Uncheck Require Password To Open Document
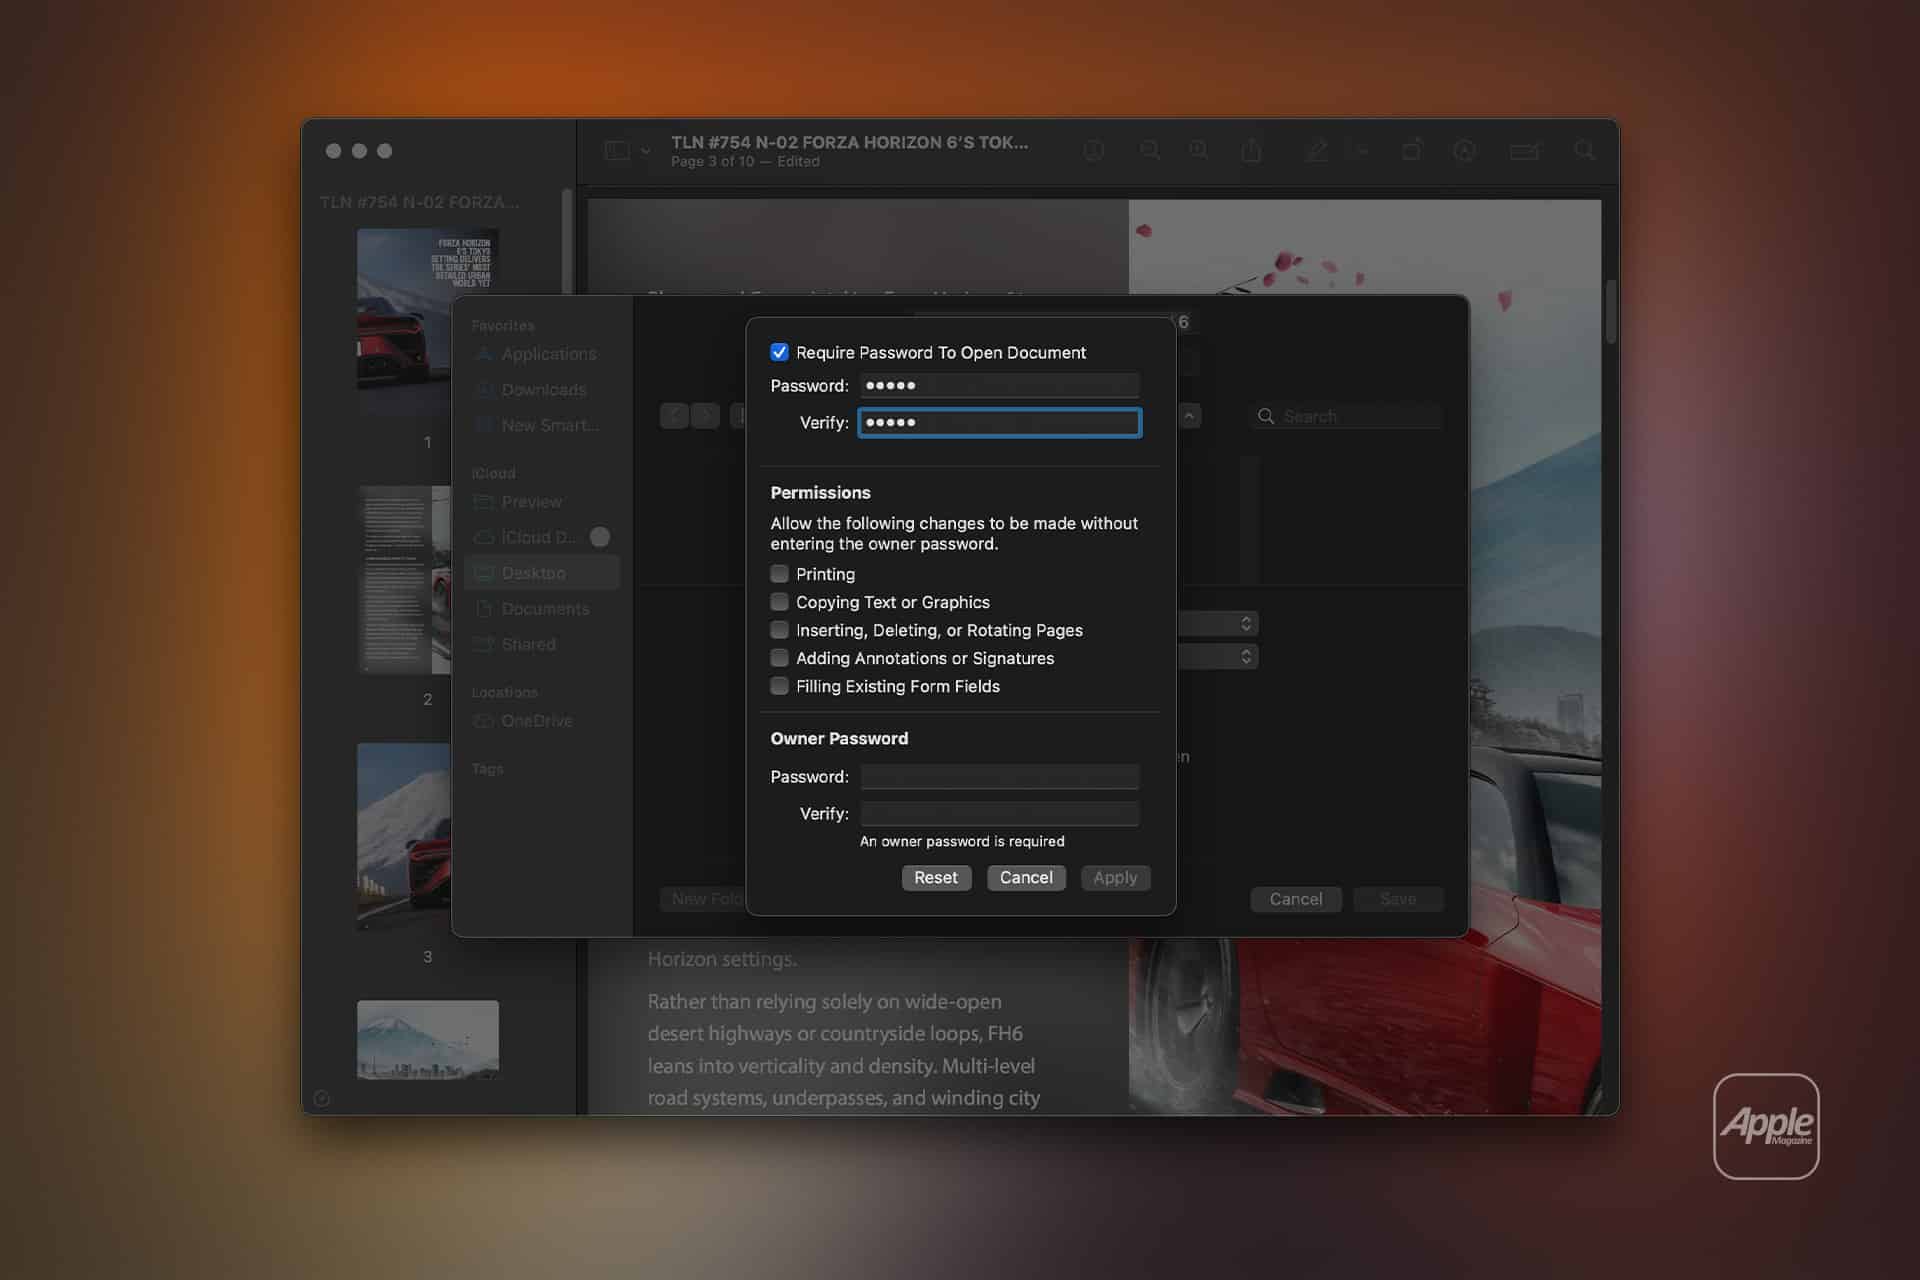1920x1280 pixels. tap(779, 352)
